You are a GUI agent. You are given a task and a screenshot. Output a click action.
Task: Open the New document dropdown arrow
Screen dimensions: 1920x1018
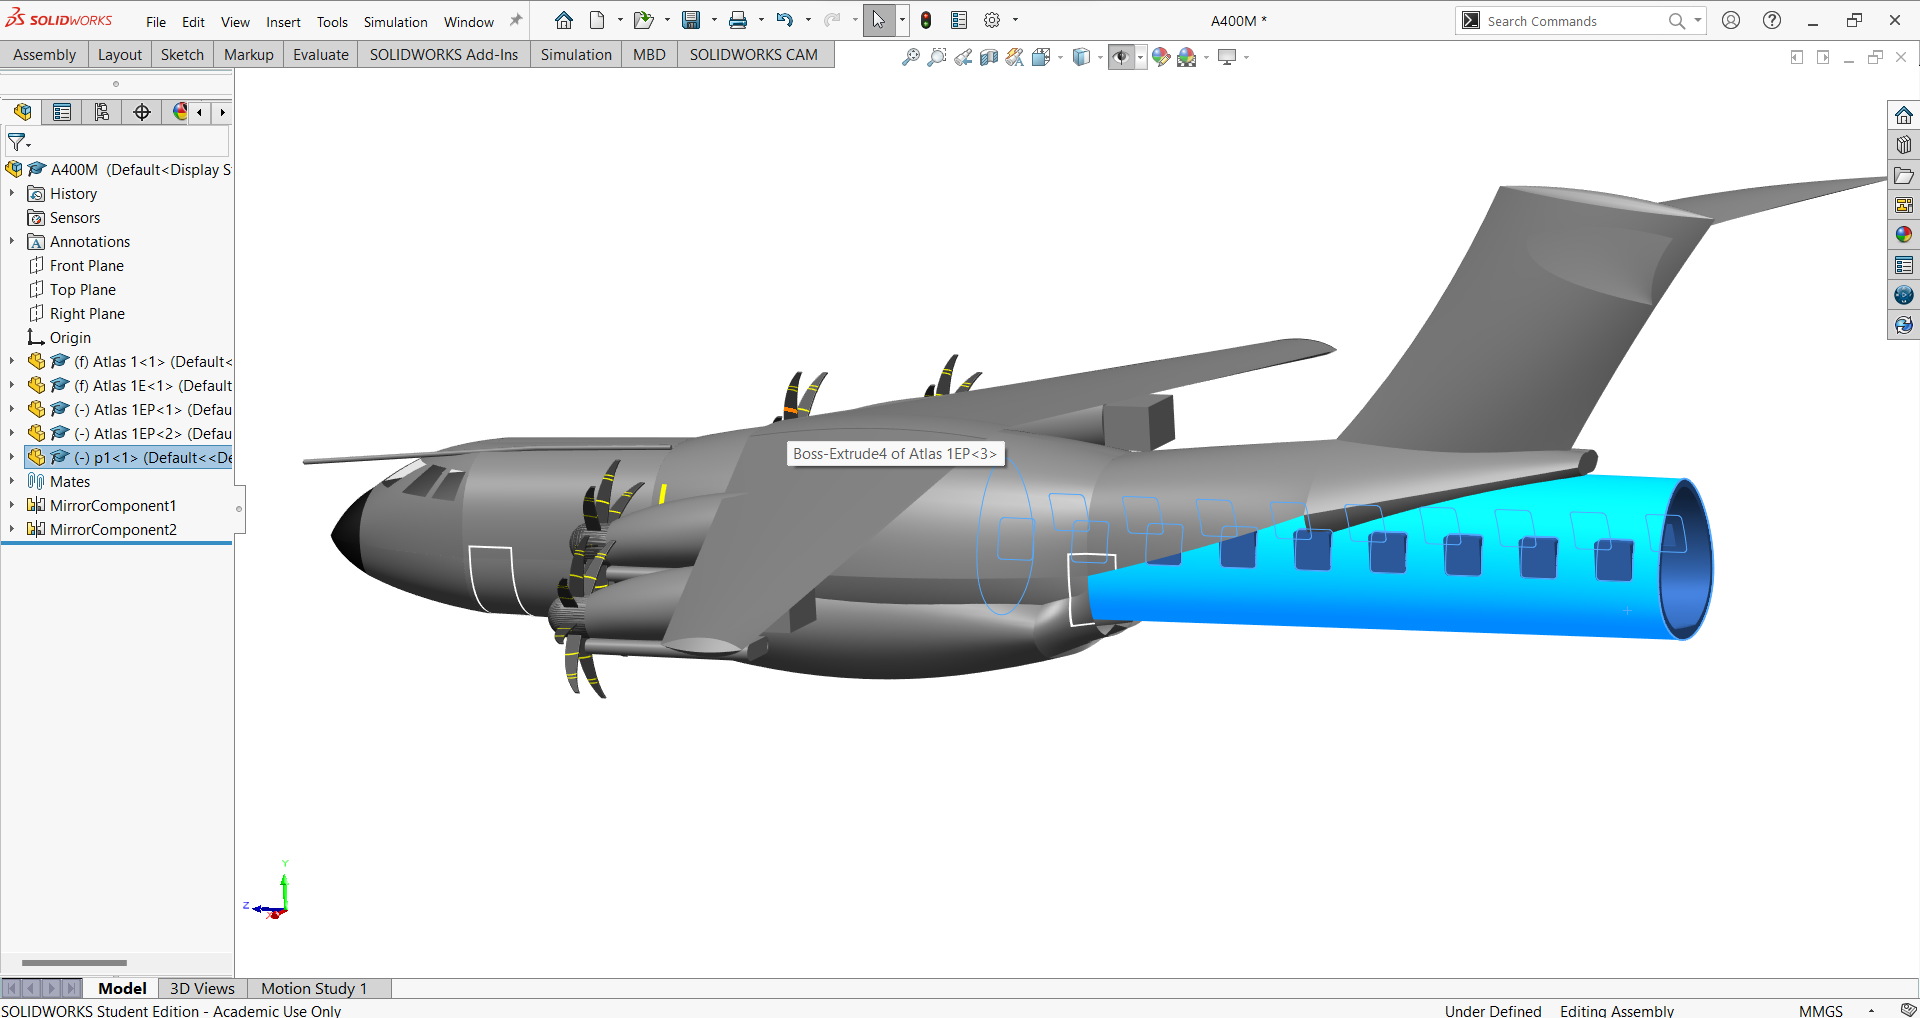[620, 20]
